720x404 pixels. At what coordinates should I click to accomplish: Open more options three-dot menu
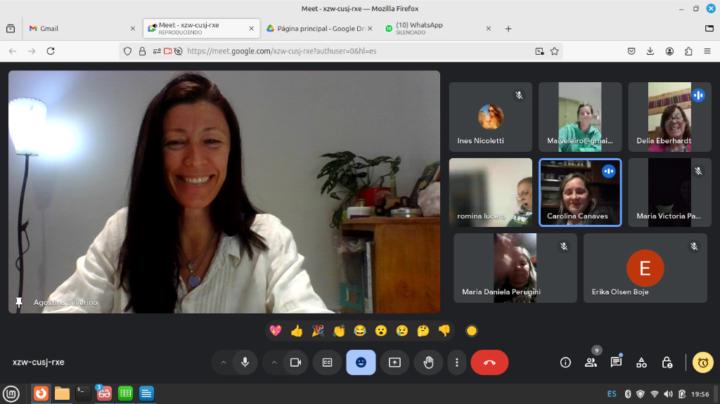pyautogui.click(x=457, y=362)
